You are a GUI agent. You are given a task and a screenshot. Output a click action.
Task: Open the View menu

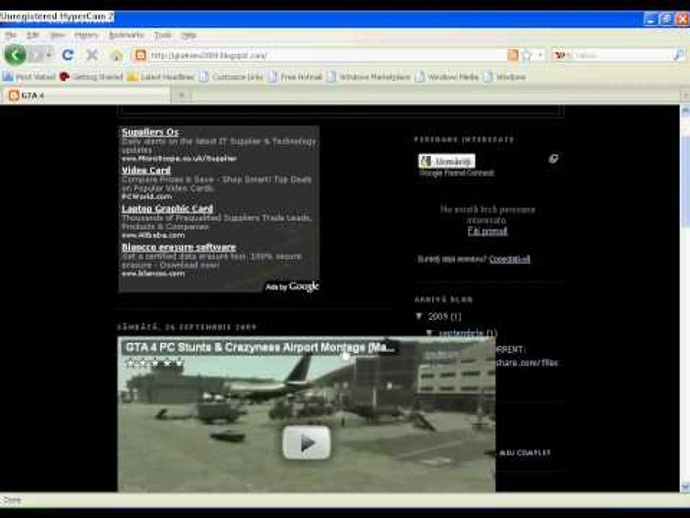click(x=57, y=35)
